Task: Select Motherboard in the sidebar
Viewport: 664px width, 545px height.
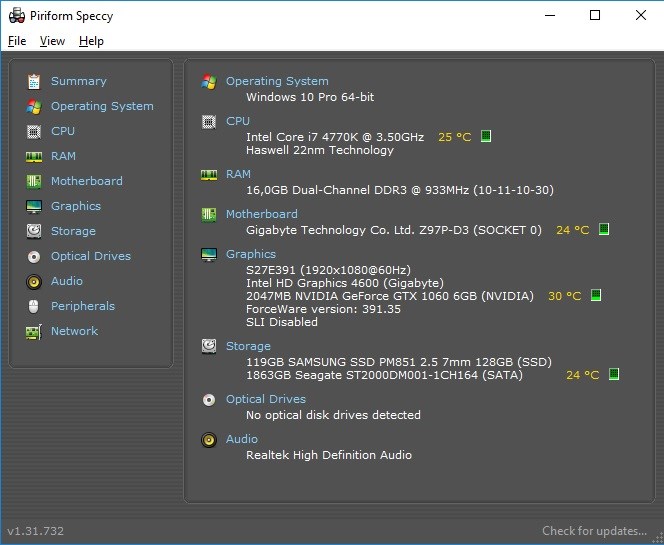Action: click(87, 181)
